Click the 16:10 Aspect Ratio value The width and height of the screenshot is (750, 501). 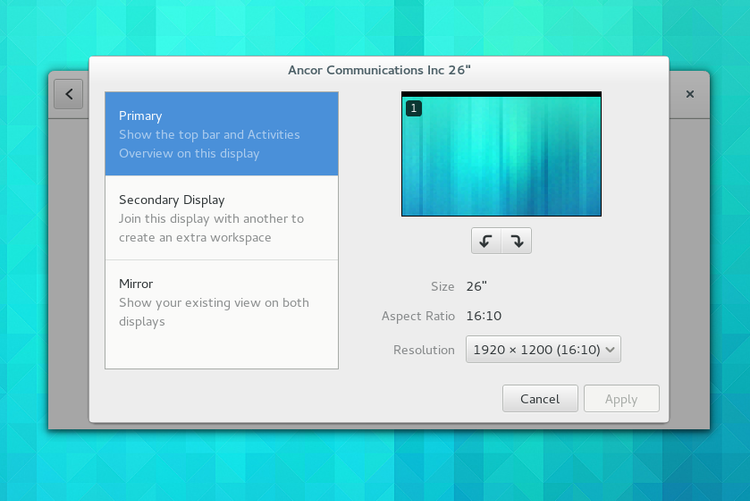pyautogui.click(x=483, y=316)
